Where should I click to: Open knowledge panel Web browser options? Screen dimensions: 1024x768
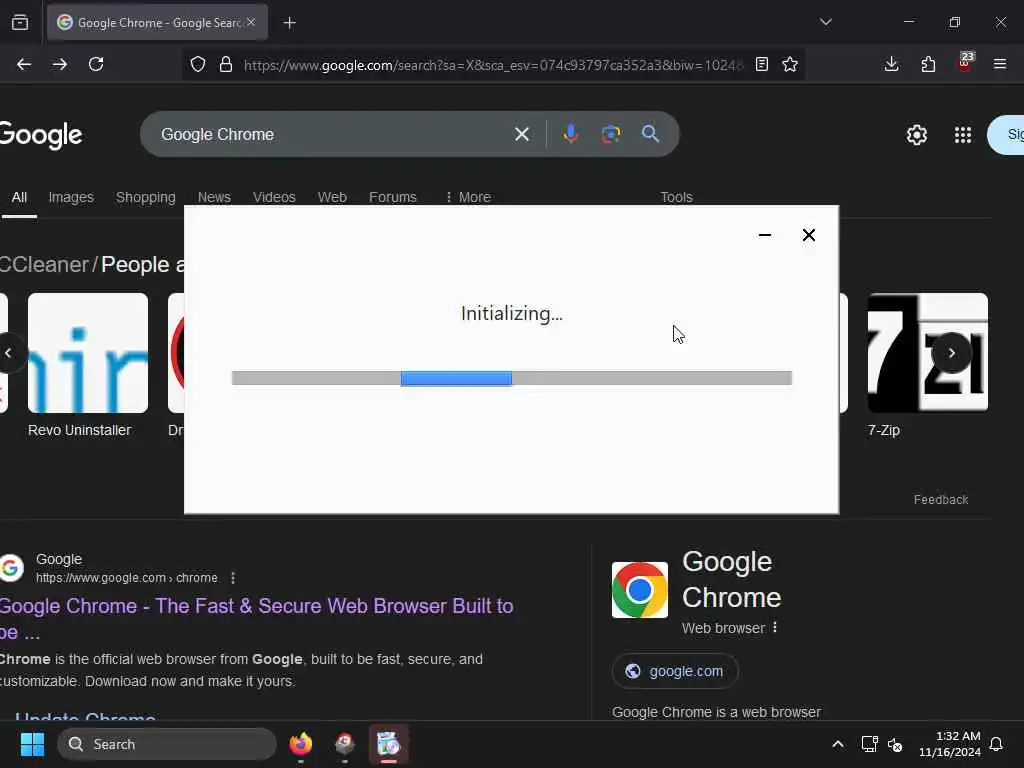(775, 628)
